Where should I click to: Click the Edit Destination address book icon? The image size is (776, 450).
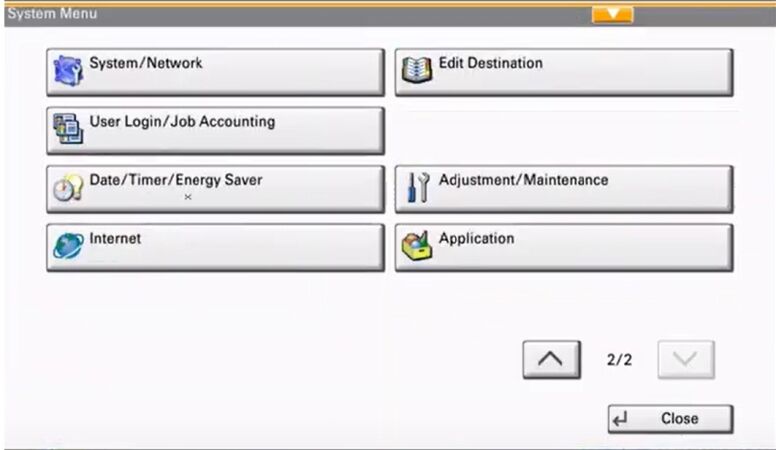[x=418, y=71]
